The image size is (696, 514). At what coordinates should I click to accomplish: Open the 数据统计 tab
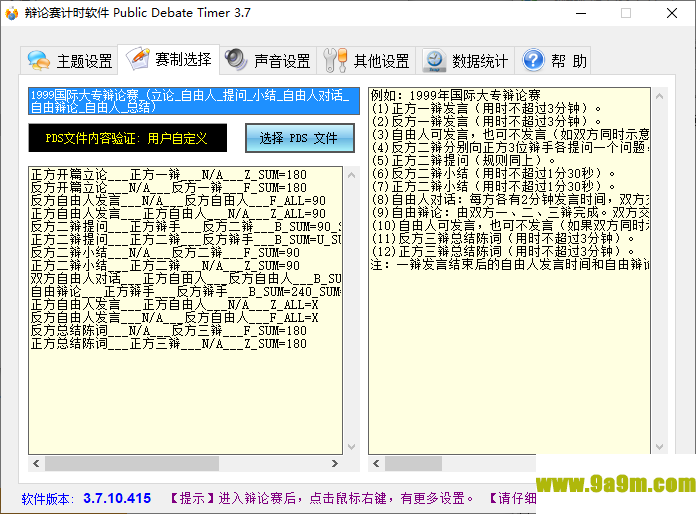pos(480,61)
